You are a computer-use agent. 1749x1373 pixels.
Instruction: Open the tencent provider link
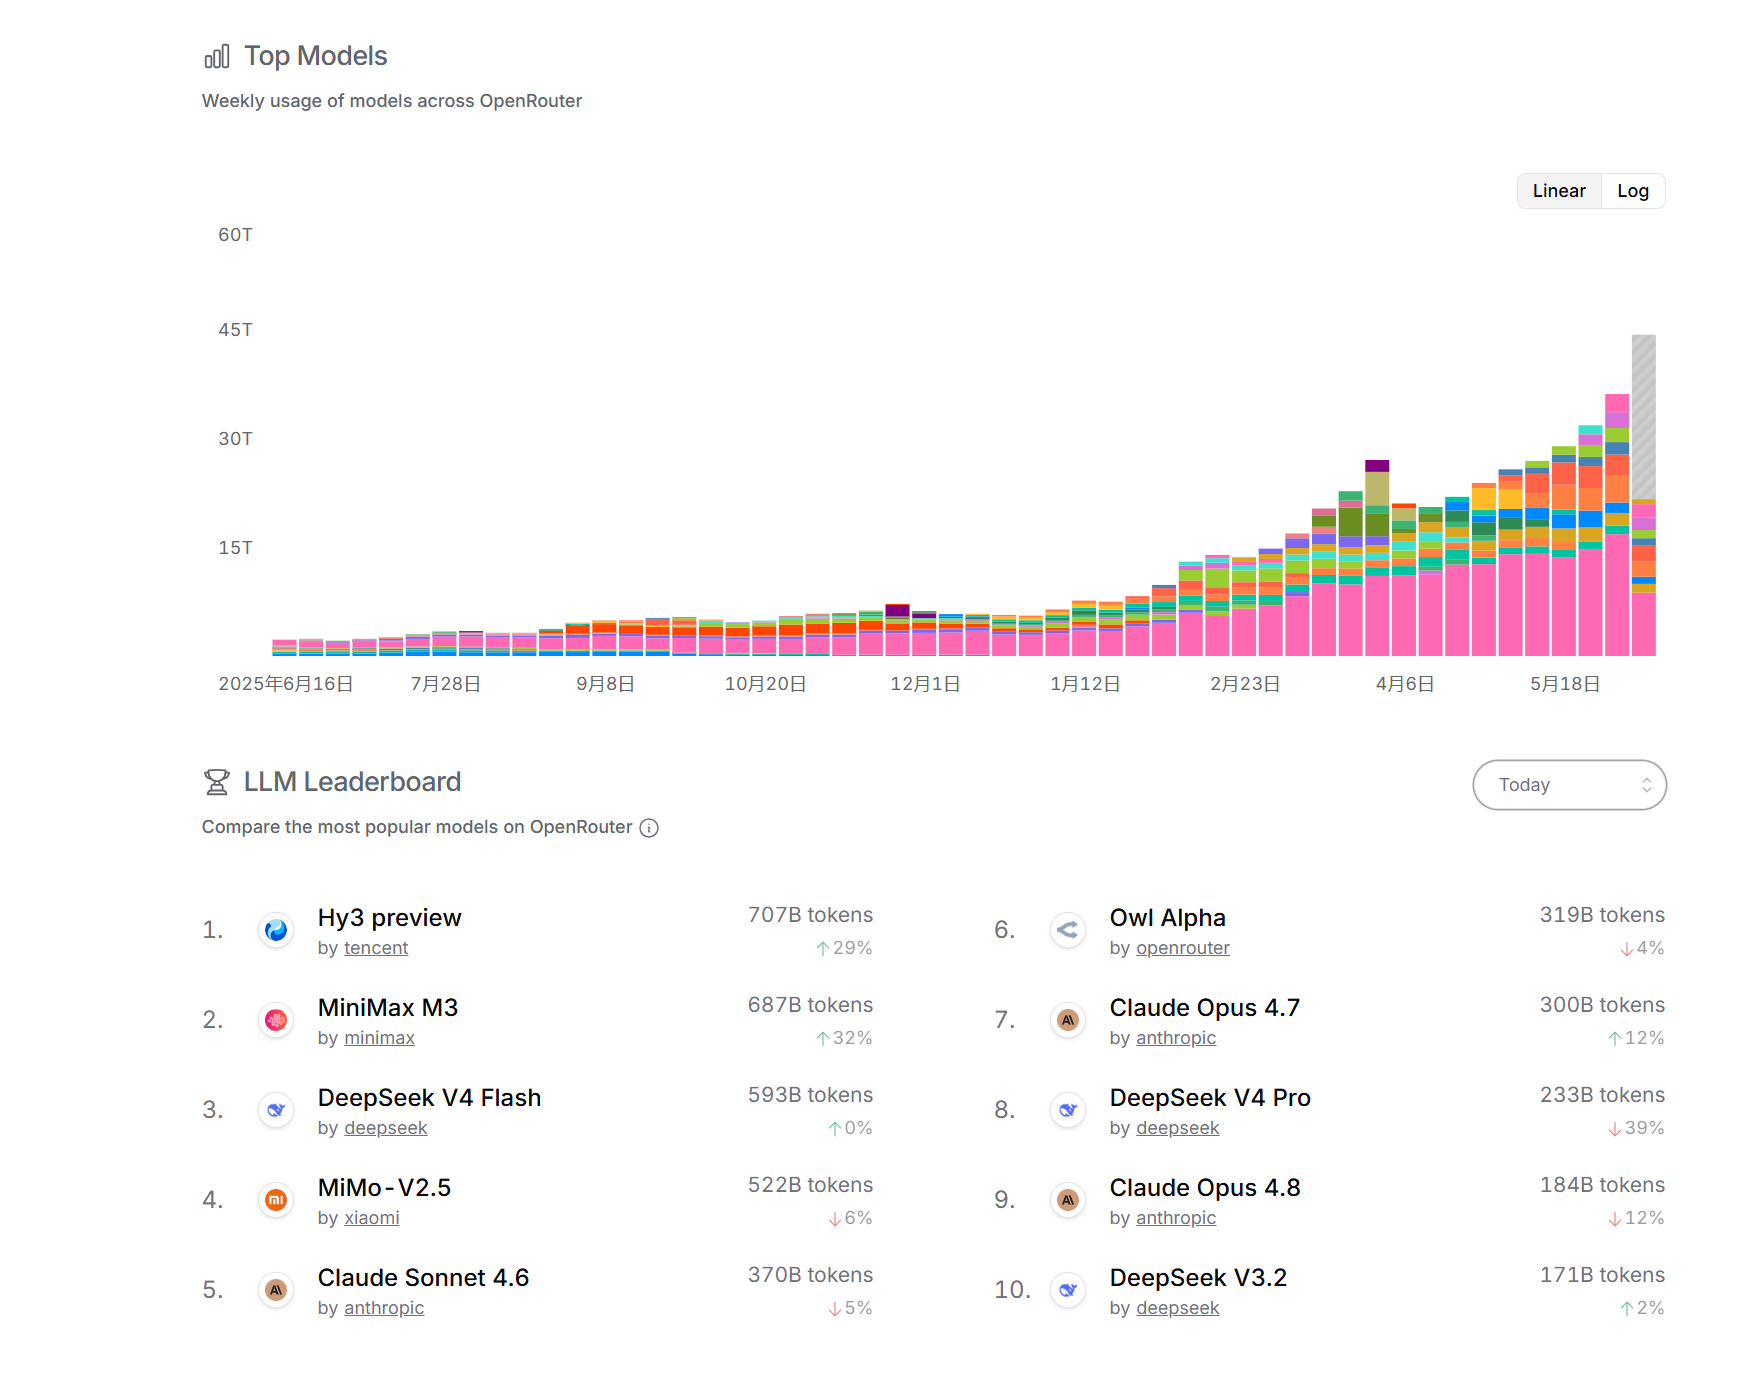tap(376, 948)
